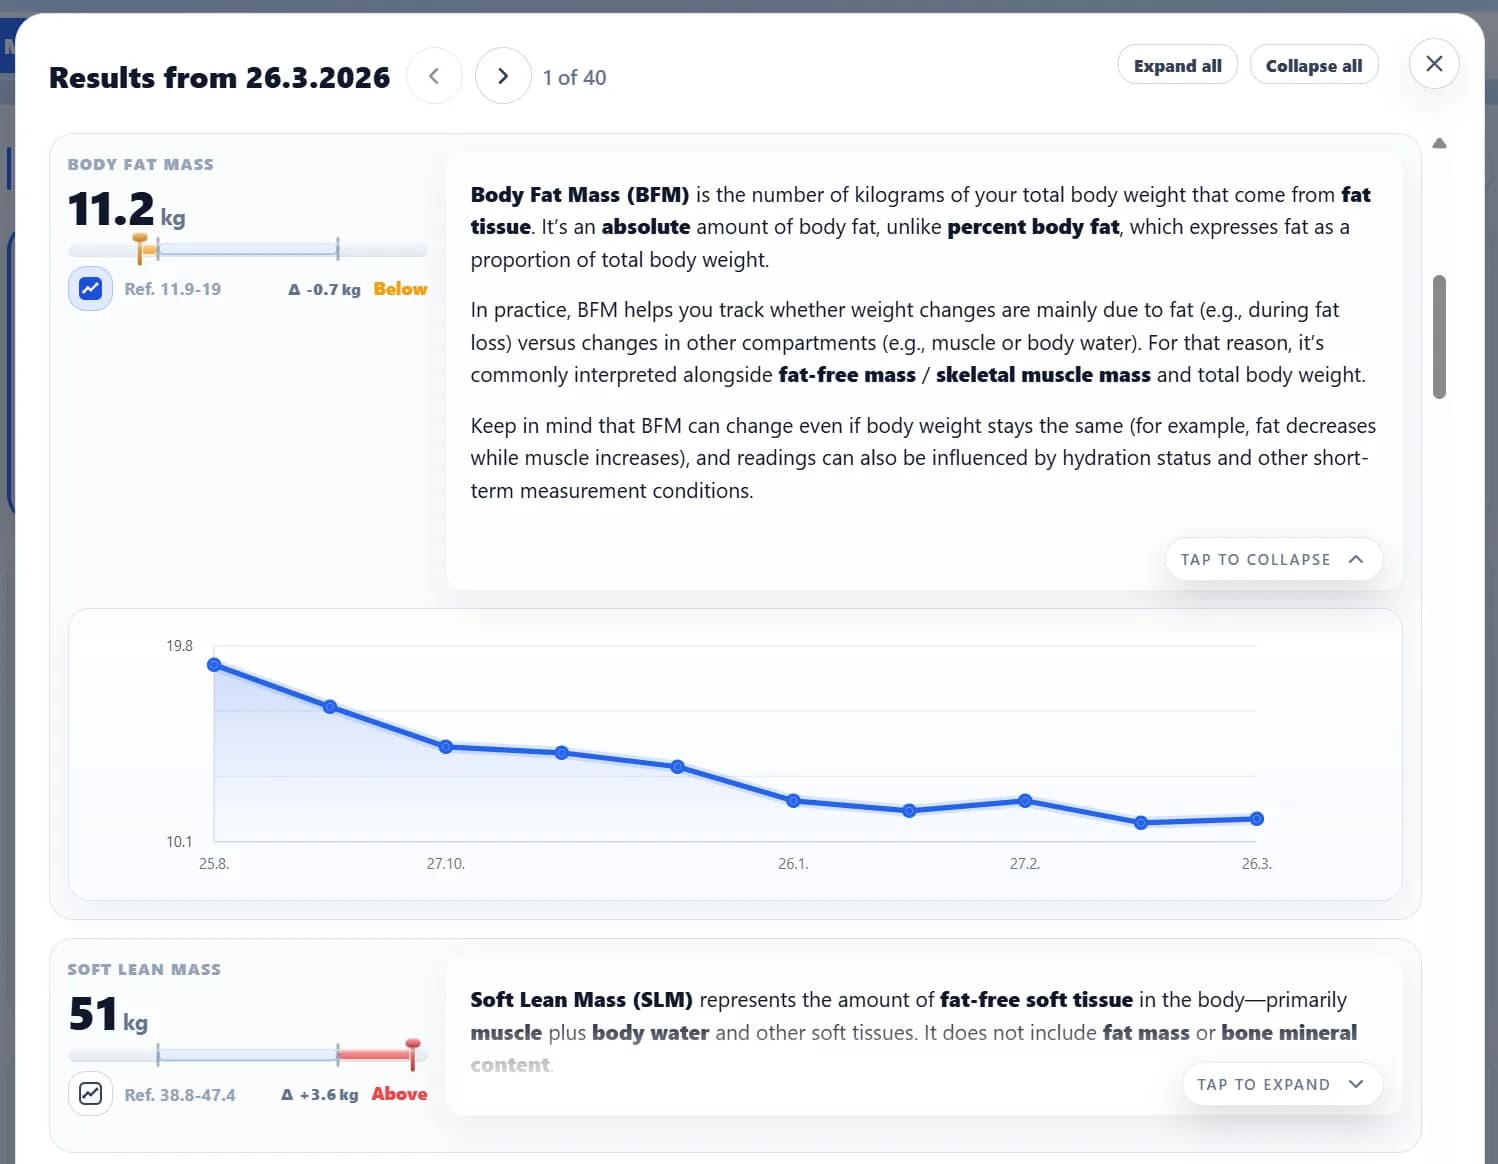Click the 10.1 y-axis label on chart
Screen dimensions: 1498x1164
pos(179,842)
